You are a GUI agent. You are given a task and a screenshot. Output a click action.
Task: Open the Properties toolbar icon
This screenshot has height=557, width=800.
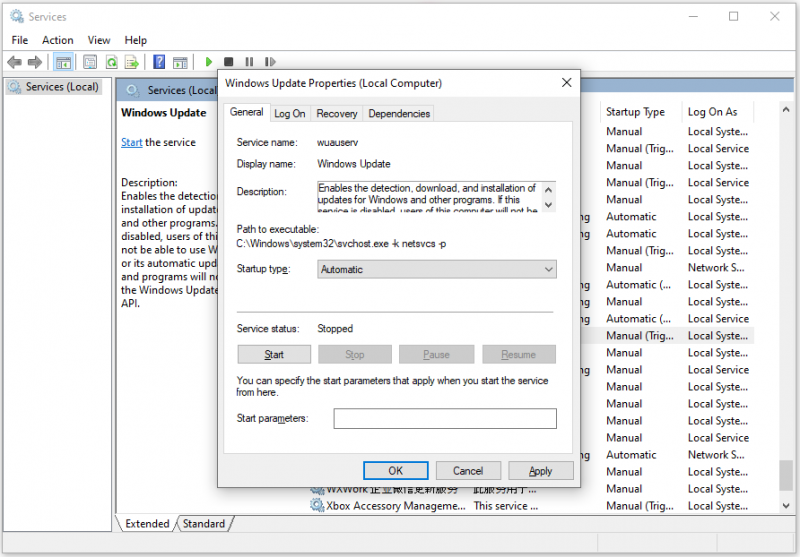[90, 62]
